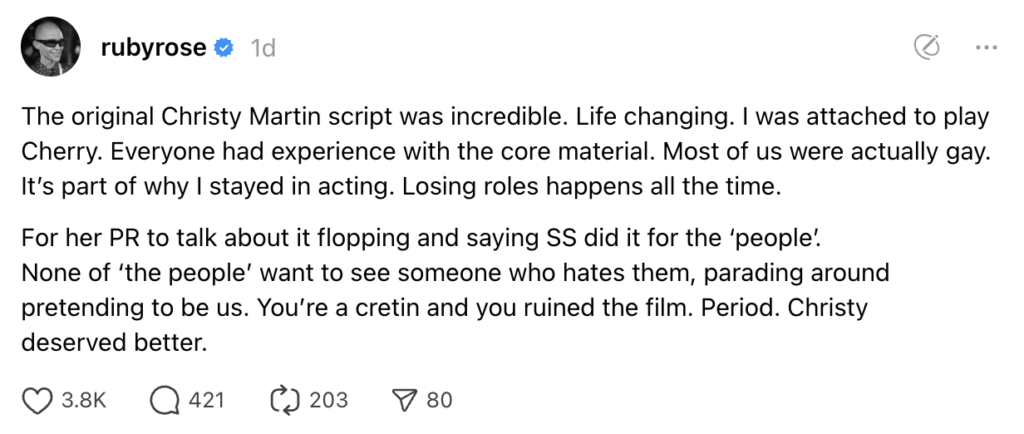Image resolution: width=1024 pixels, height=434 pixels.
Task: Open the three-dot more options menu
Action: click(985, 47)
